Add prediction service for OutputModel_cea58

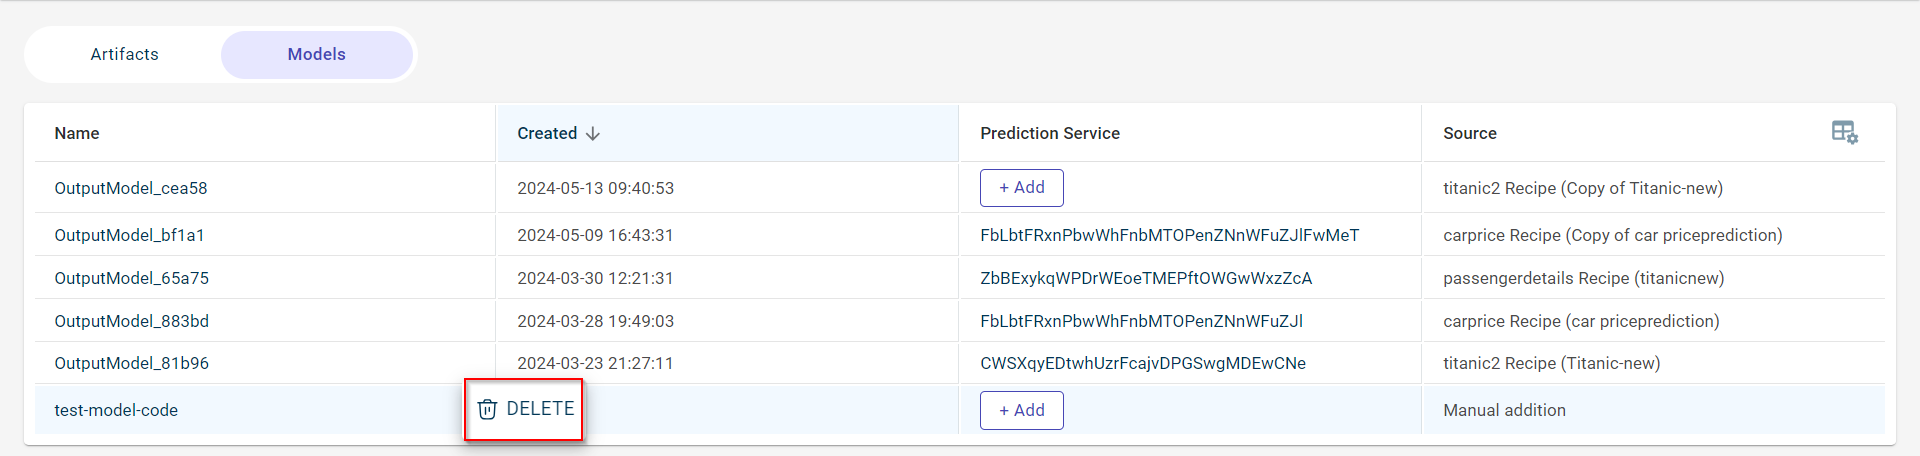click(x=1021, y=188)
